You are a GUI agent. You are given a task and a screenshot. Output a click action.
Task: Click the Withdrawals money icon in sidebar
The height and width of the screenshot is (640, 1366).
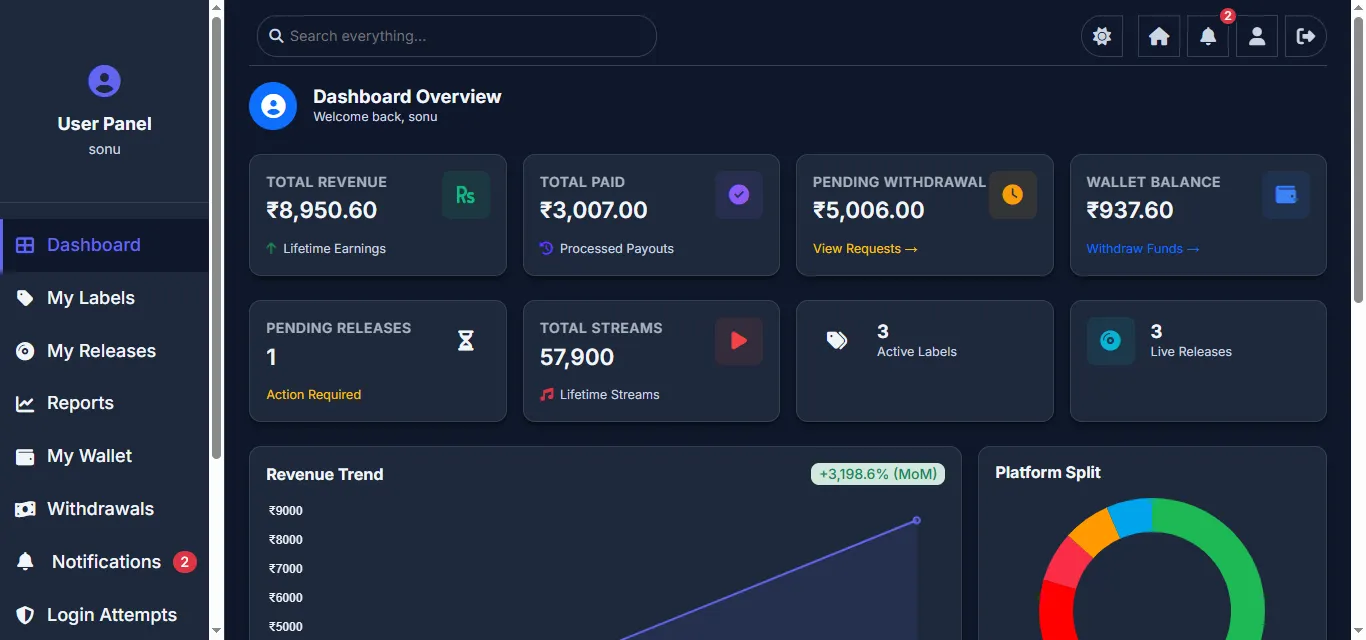coord(25,509)
